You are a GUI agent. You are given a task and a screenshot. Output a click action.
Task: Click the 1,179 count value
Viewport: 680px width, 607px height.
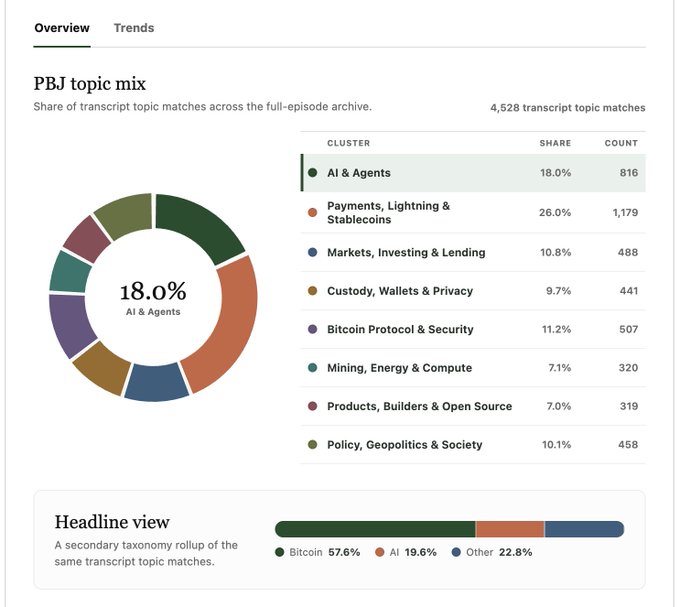(625, 212)
